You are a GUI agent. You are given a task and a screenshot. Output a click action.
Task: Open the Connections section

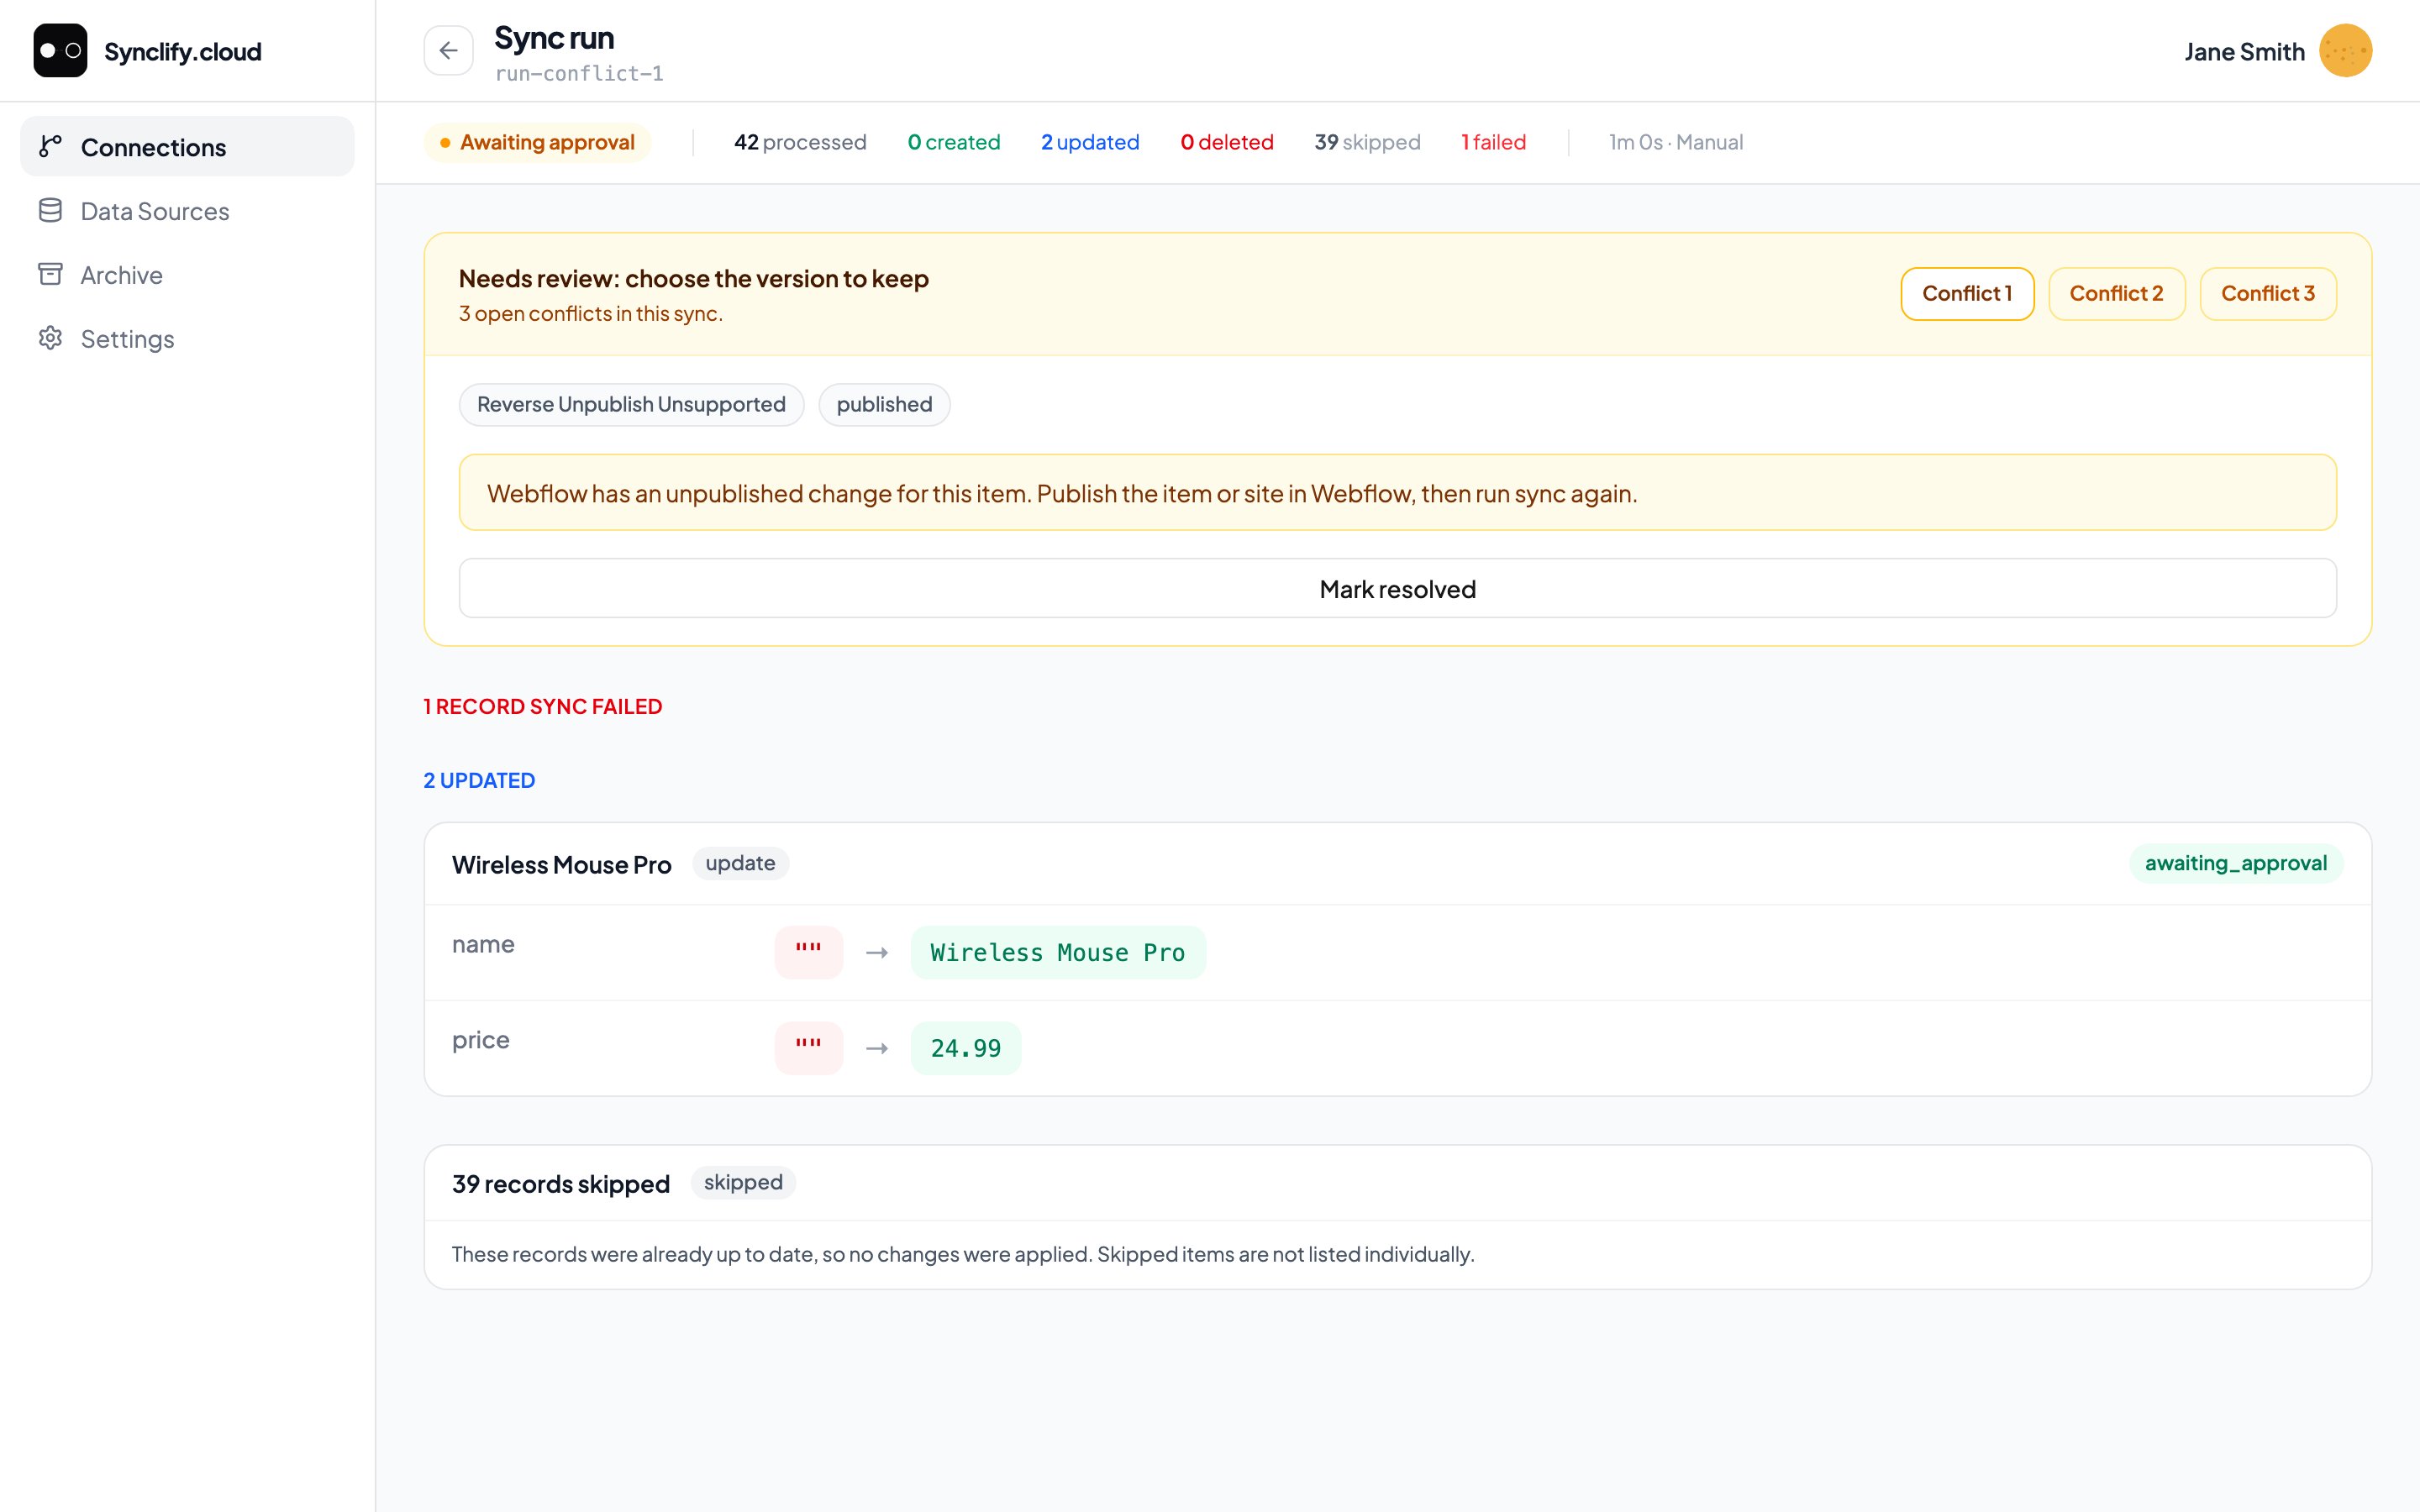coord(187,147)
